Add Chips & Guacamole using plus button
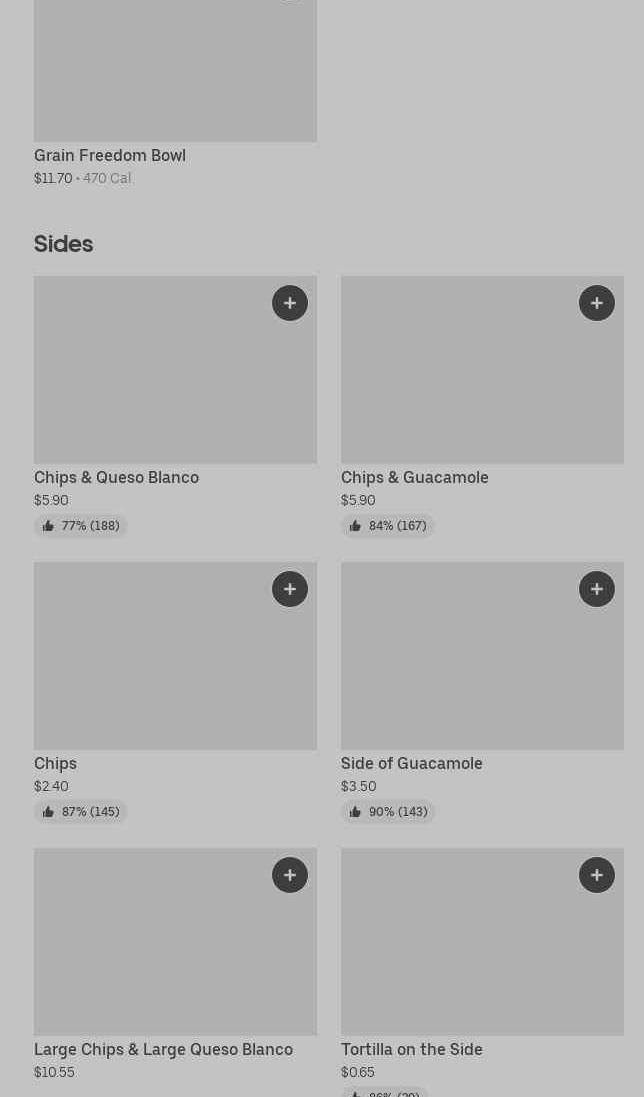Viewport: 644px width, 1097px height. [597, 303]
